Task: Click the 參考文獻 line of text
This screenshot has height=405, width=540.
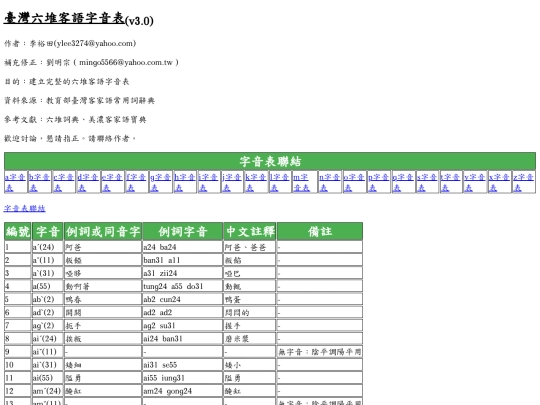Action: [x=75, y=120]
